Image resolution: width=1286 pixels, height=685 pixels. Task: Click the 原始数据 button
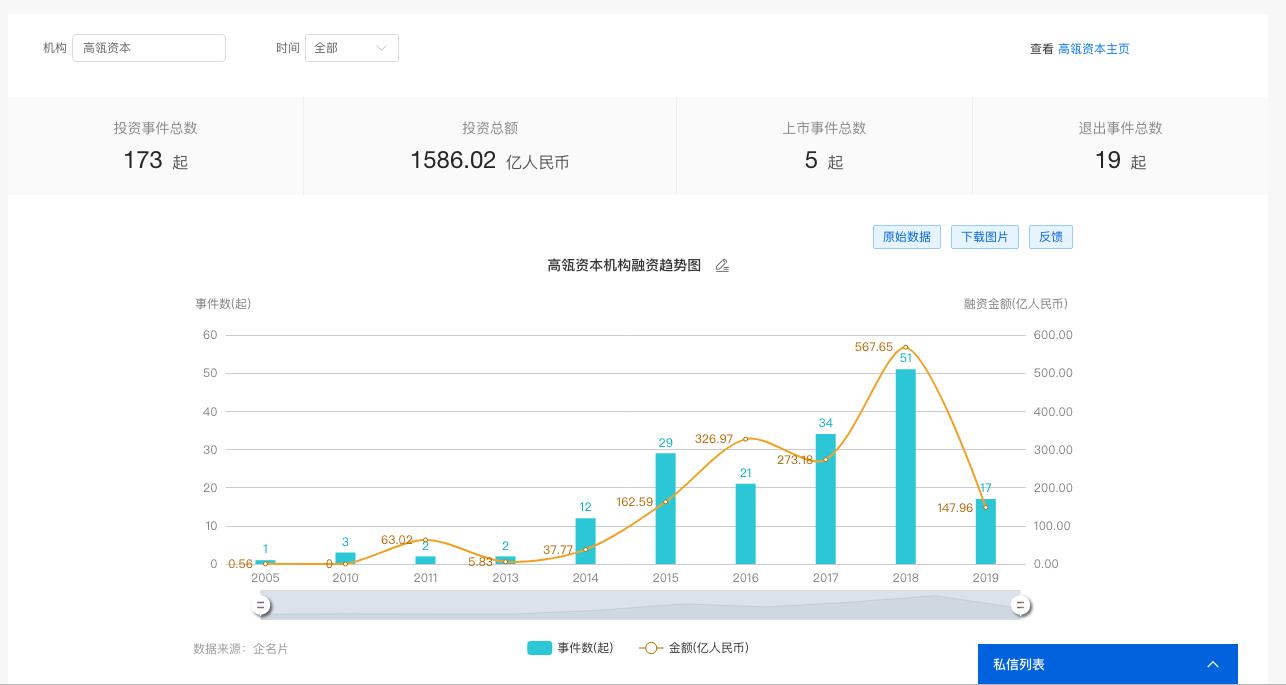click(x=907, y=237)
